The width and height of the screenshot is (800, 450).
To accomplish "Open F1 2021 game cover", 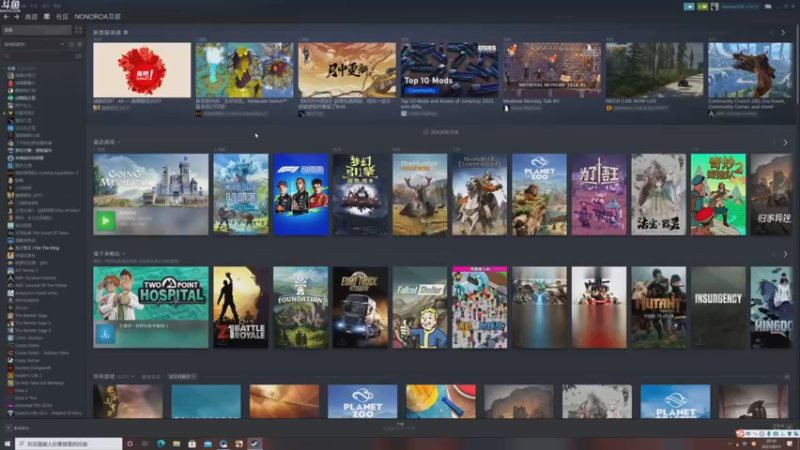I will (x=301, y=194).
